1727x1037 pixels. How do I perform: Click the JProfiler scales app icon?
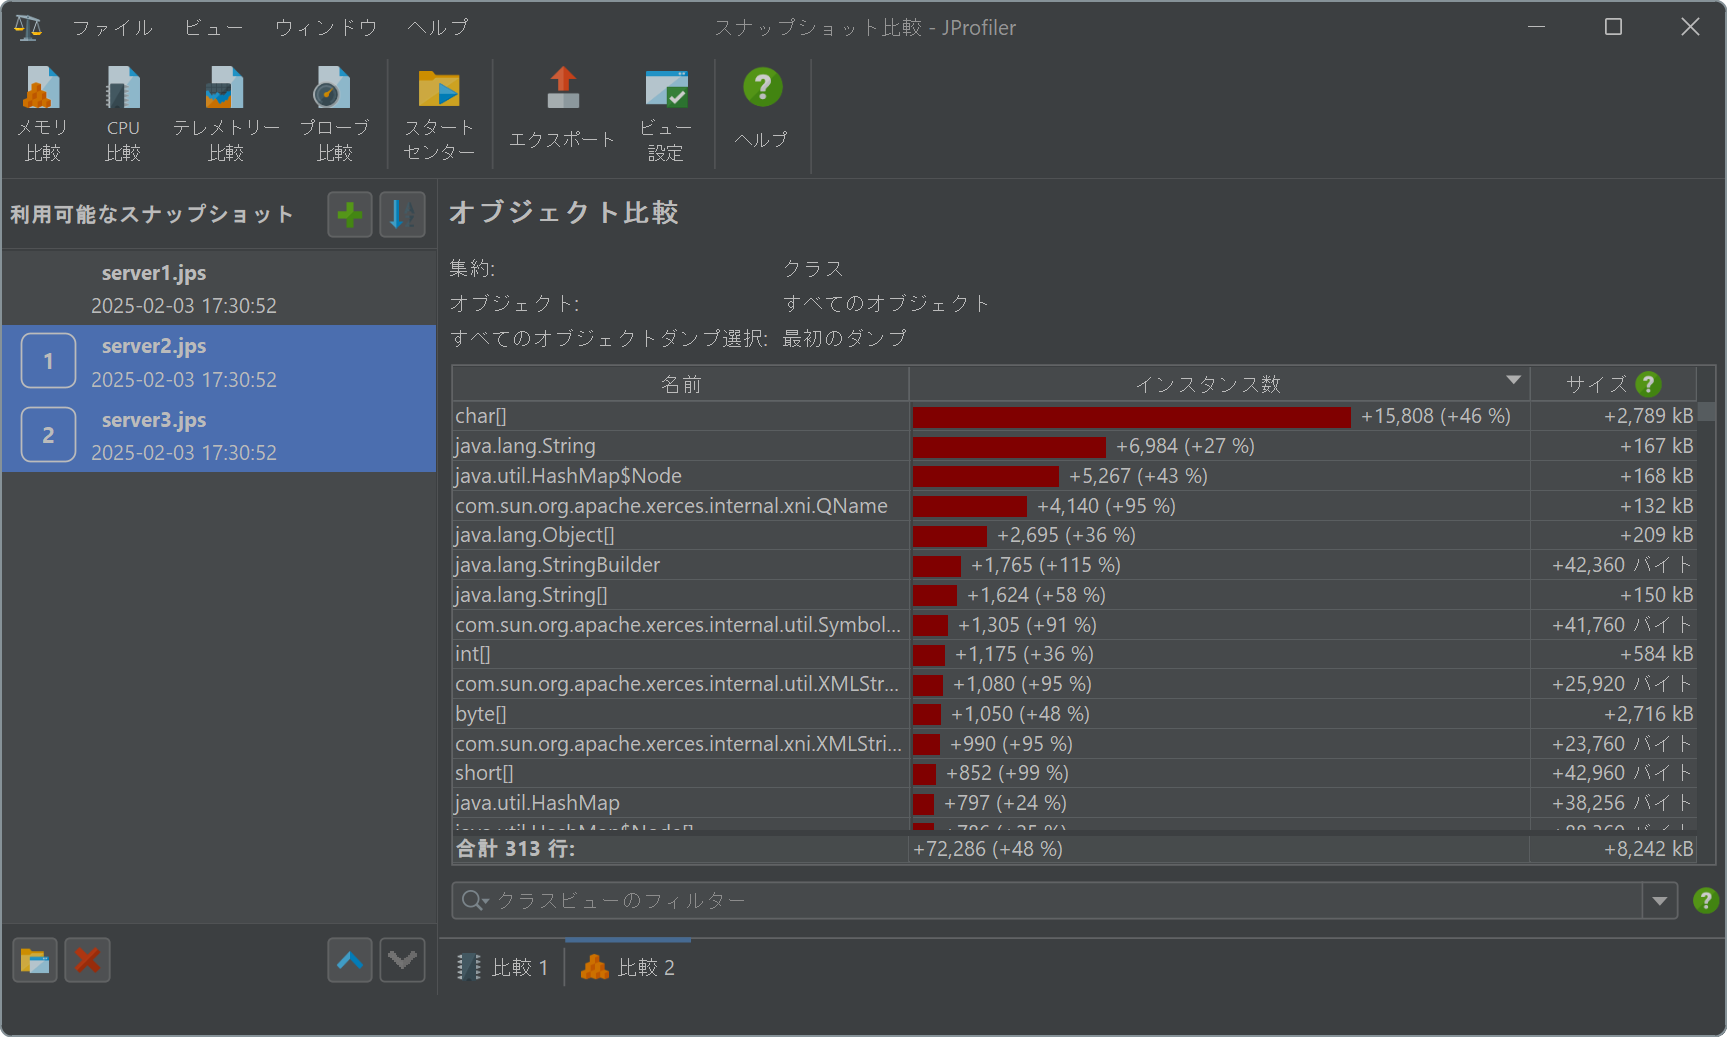28,27
